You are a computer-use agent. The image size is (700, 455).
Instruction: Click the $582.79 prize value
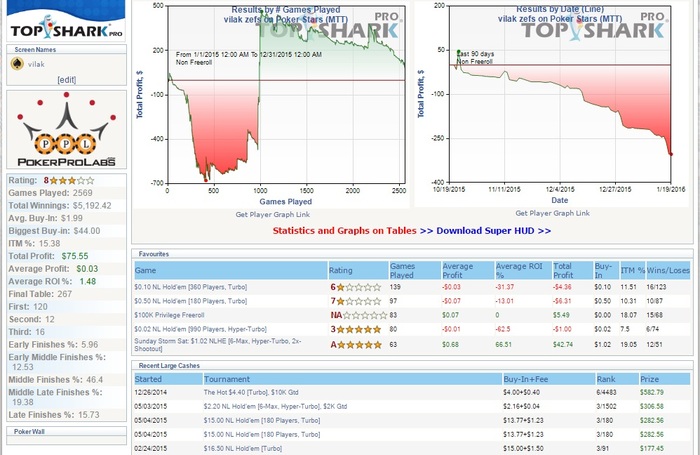pos(652,392)
